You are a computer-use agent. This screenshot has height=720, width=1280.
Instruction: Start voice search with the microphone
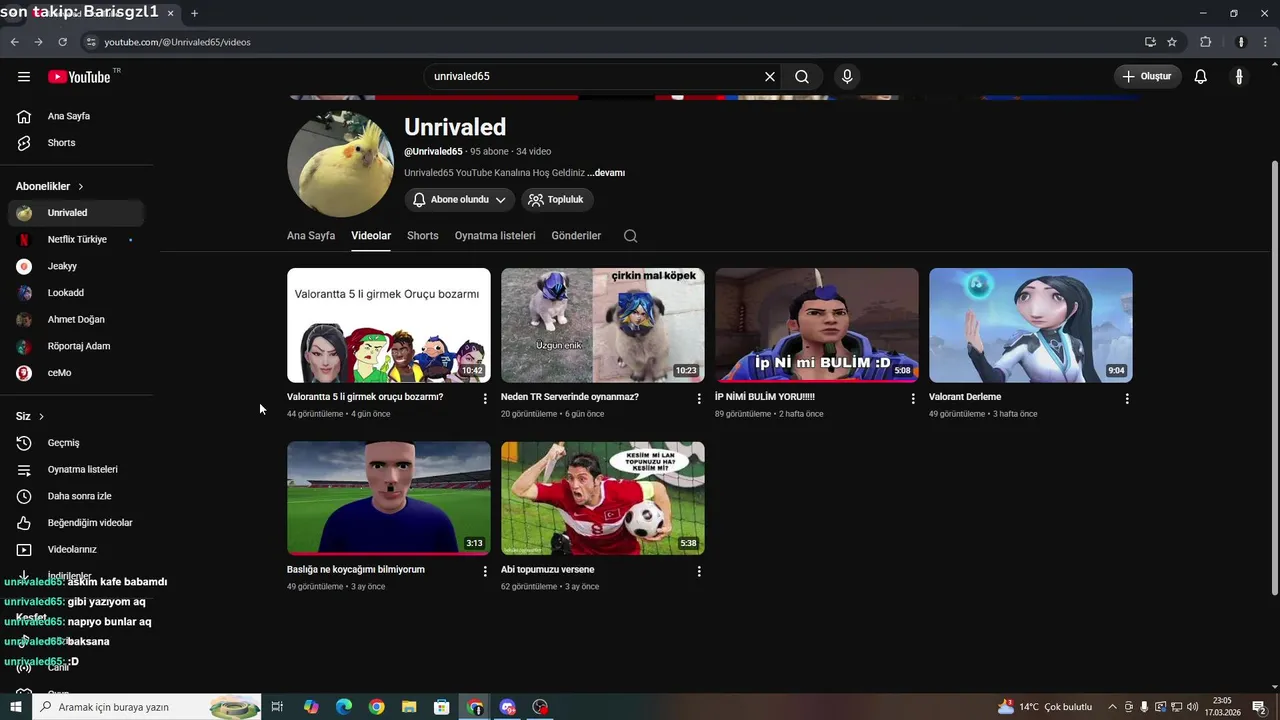click(x=847, y=77)
